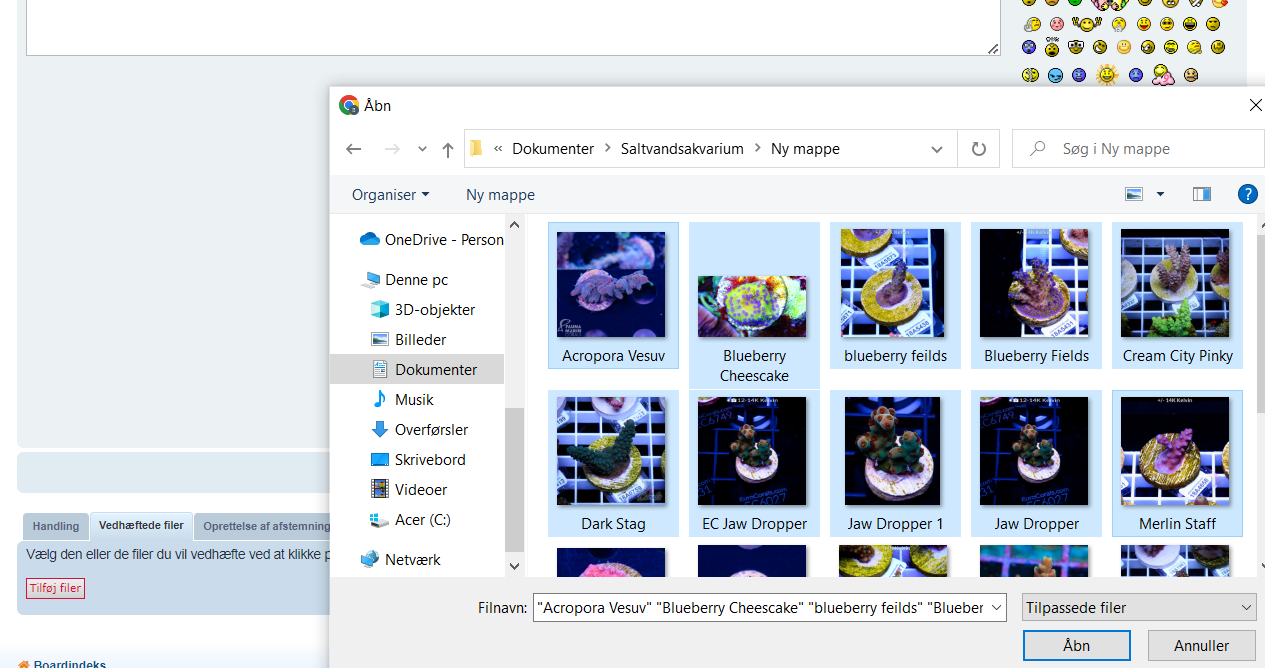Expand the view options dropdown arrow

pos(1160,194)
